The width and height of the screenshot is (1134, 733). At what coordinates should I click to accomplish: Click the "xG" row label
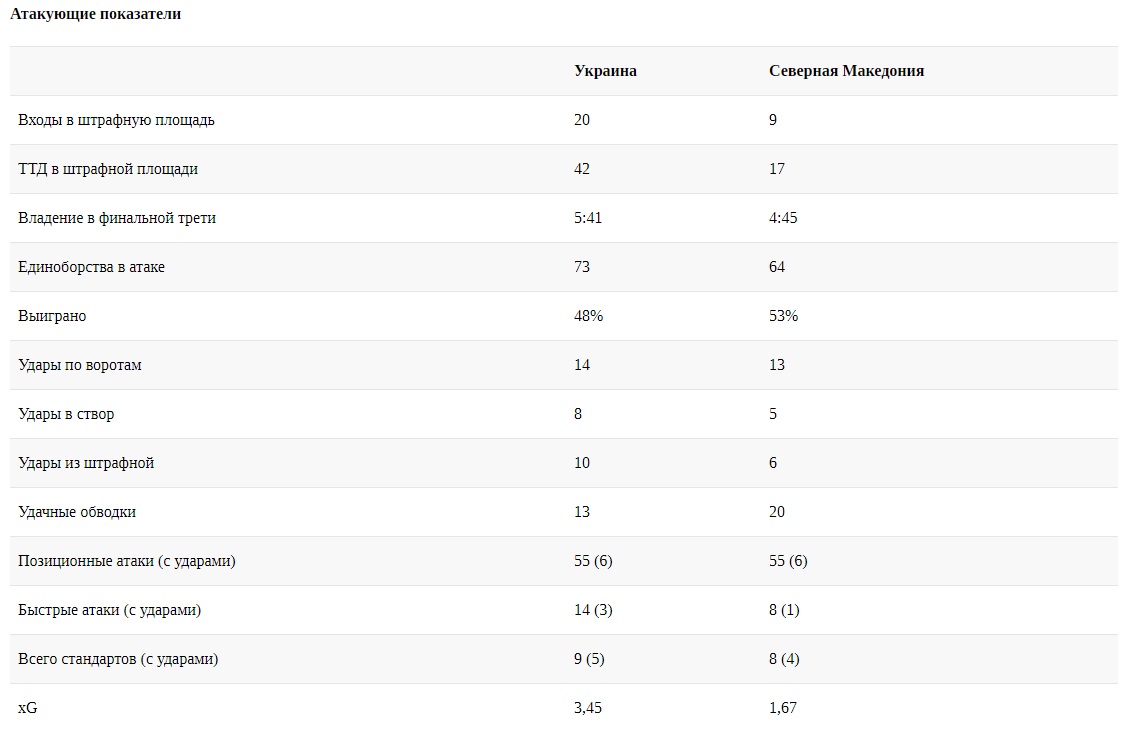(28, 708)
